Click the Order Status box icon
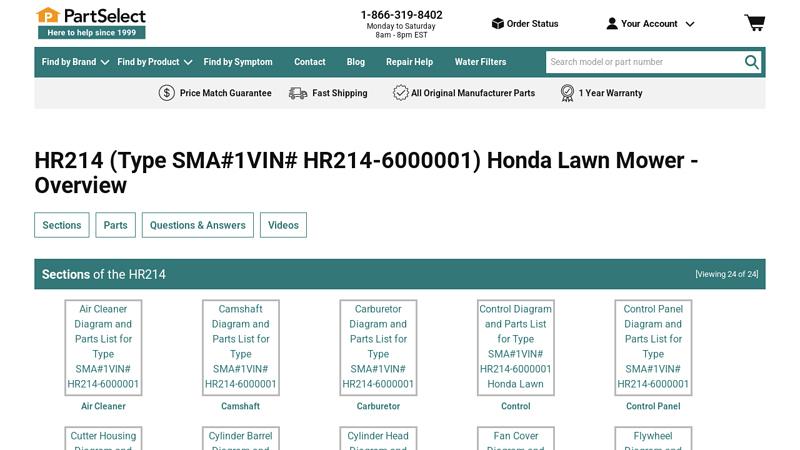 (497, 23)
